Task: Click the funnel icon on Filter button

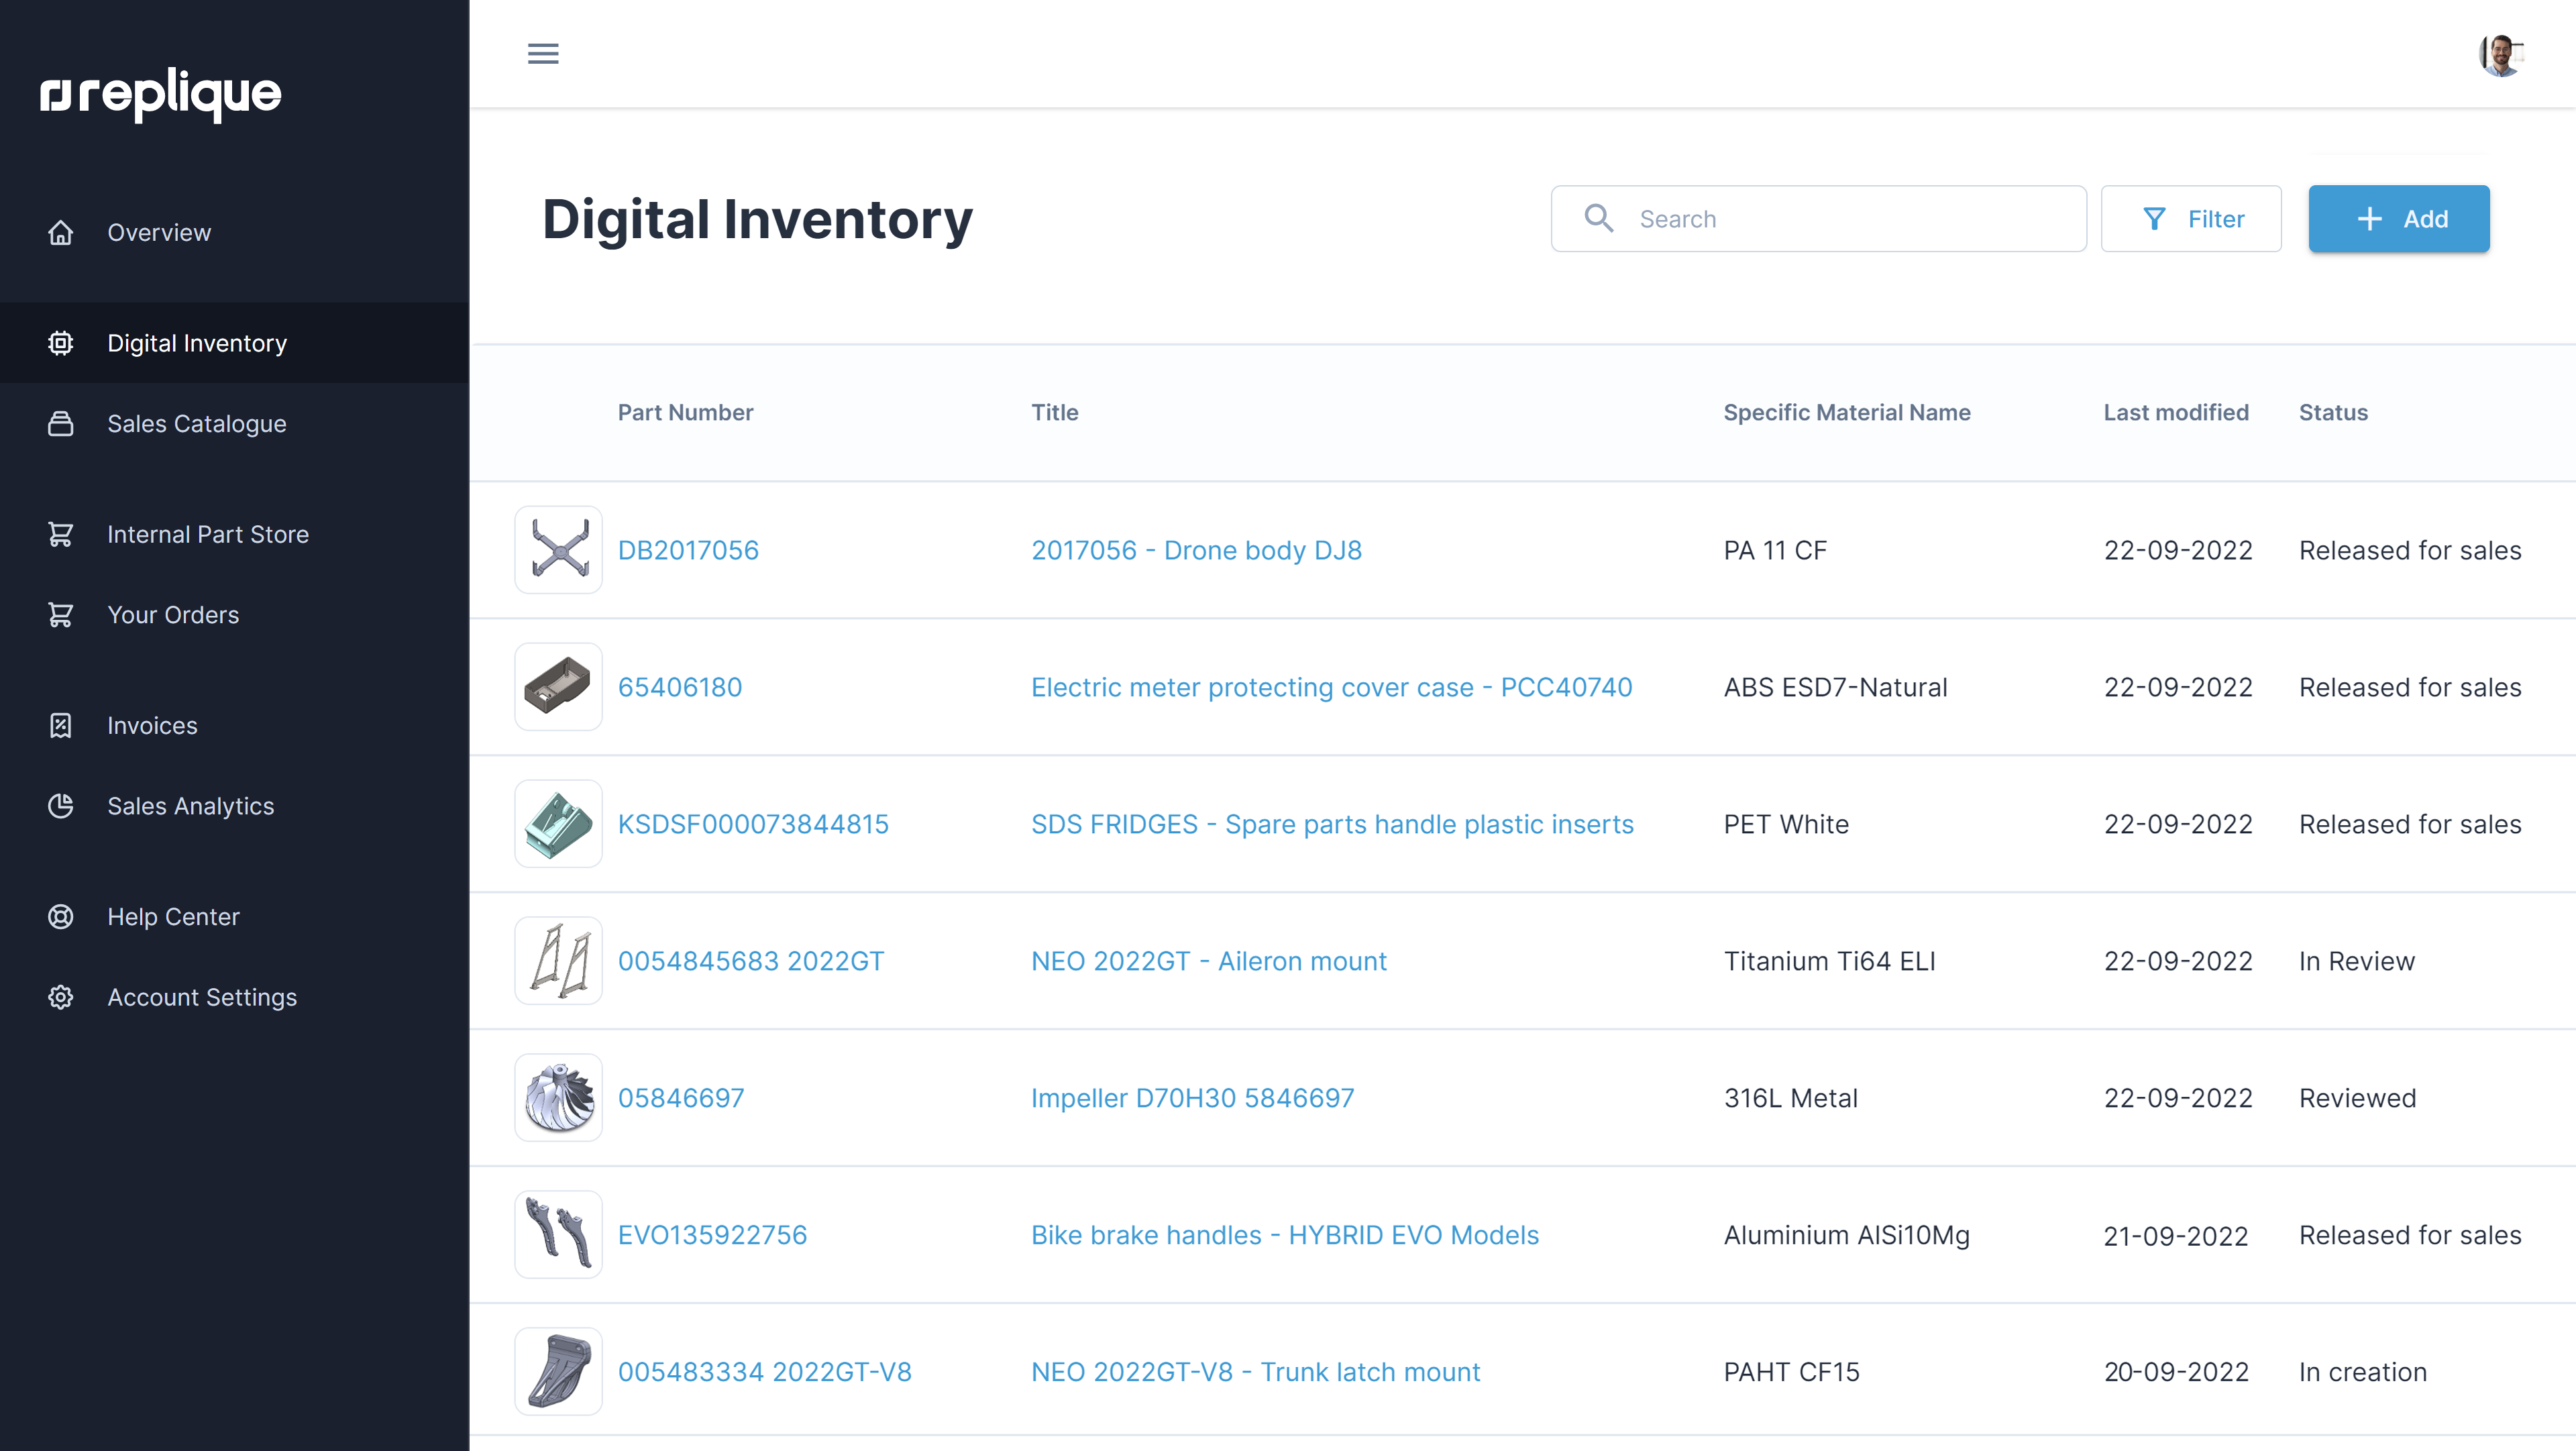Action: [x=2155, y=219]
